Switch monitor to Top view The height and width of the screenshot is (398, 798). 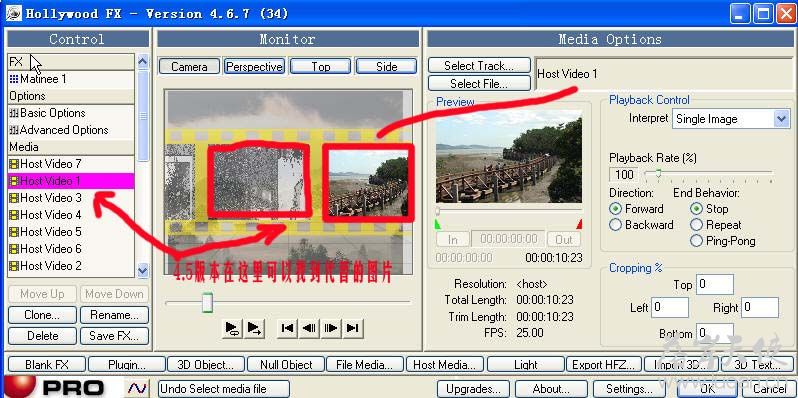[x=320, y=67]
